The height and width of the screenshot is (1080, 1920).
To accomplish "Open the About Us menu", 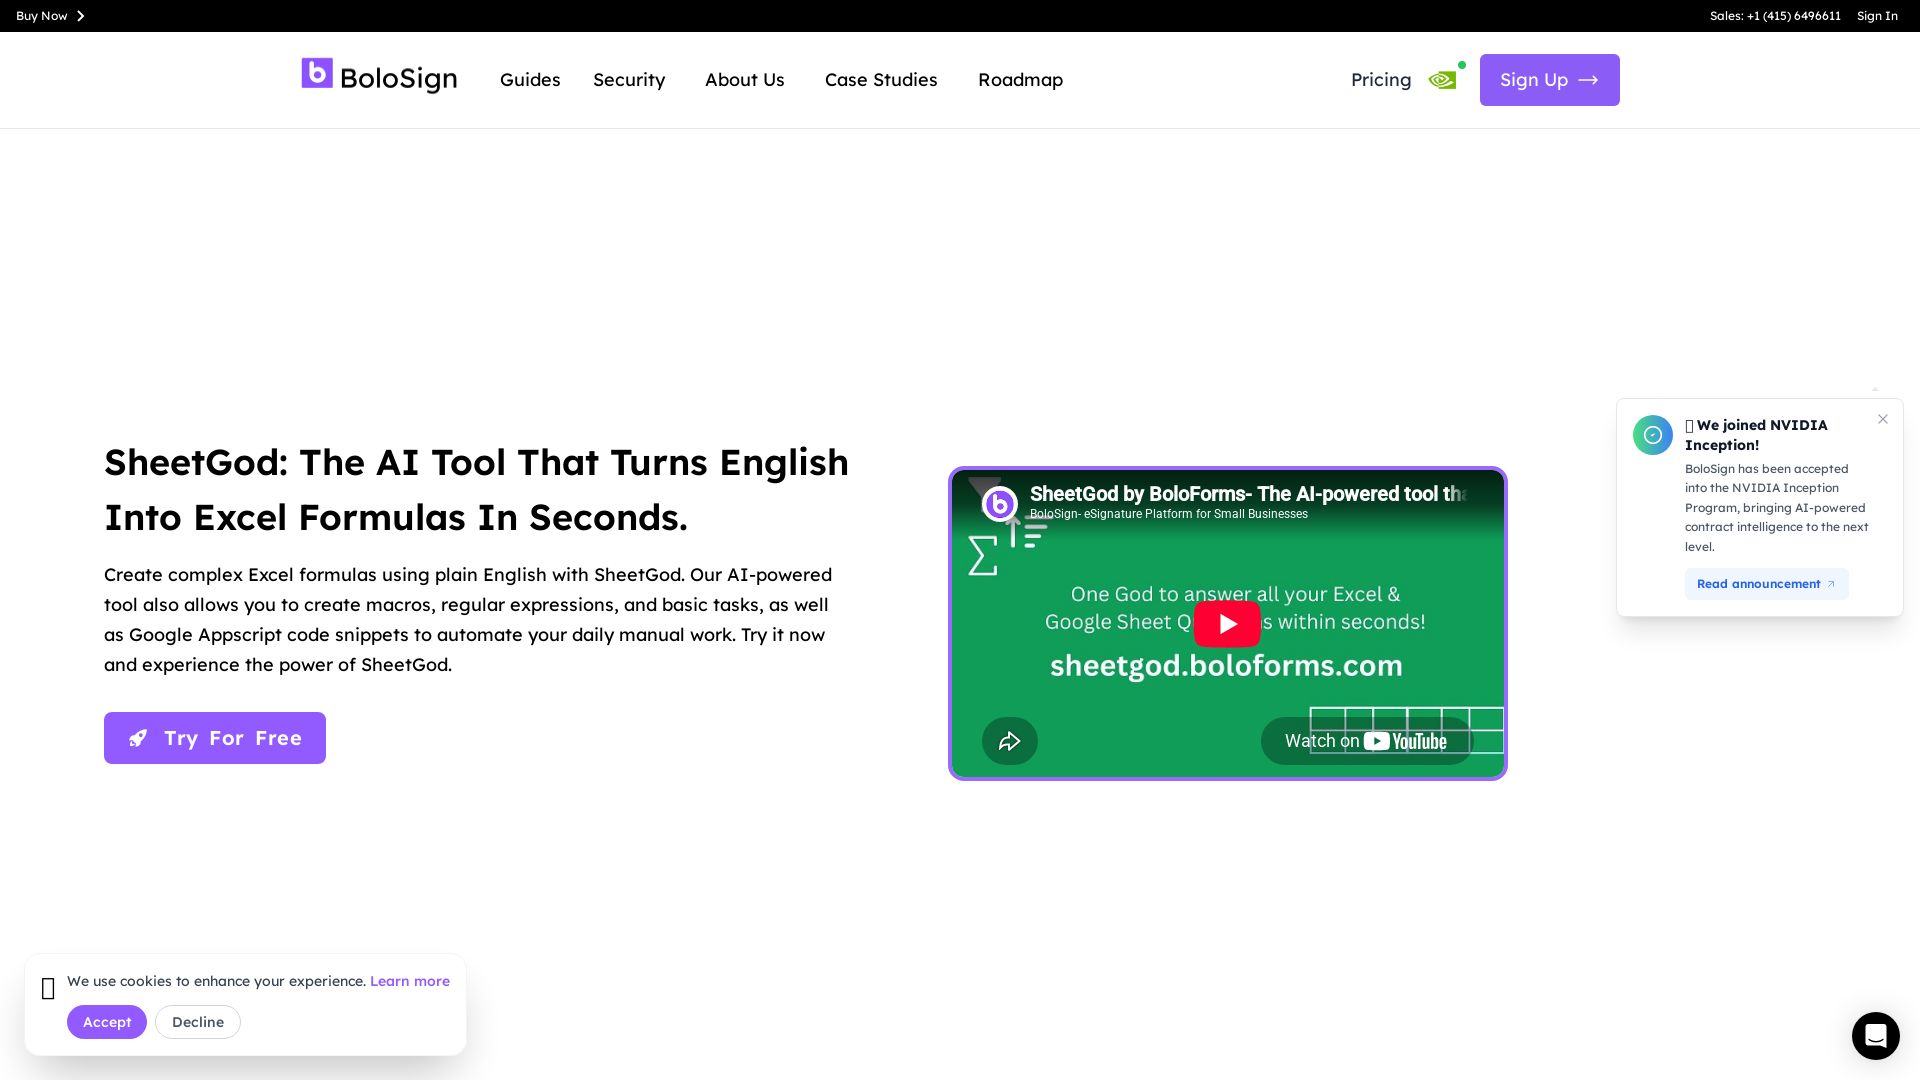I will [745, 80].
